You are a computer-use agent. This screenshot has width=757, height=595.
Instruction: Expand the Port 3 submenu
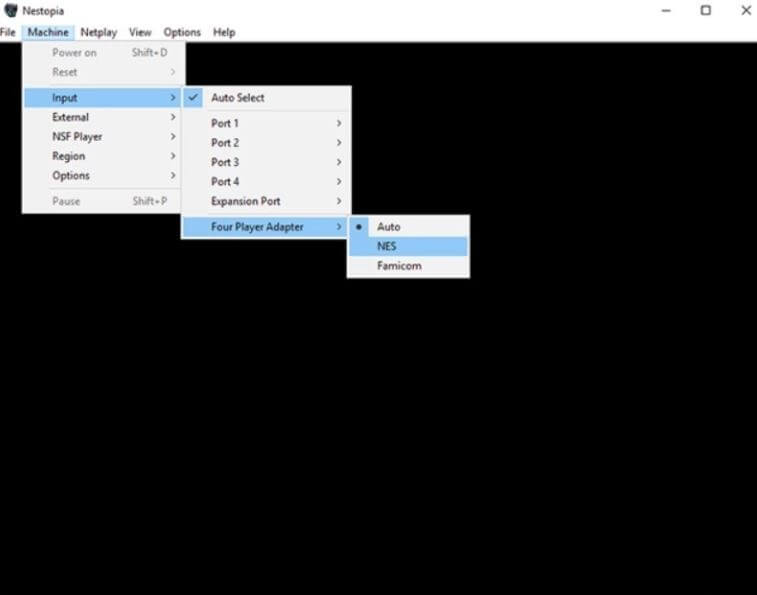(266, 162)
